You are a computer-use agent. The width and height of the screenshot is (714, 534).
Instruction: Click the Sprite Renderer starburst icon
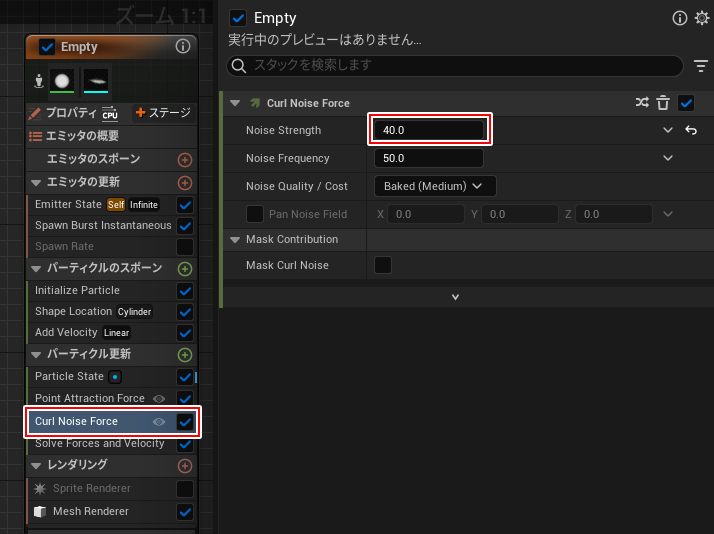click(40, 488)
